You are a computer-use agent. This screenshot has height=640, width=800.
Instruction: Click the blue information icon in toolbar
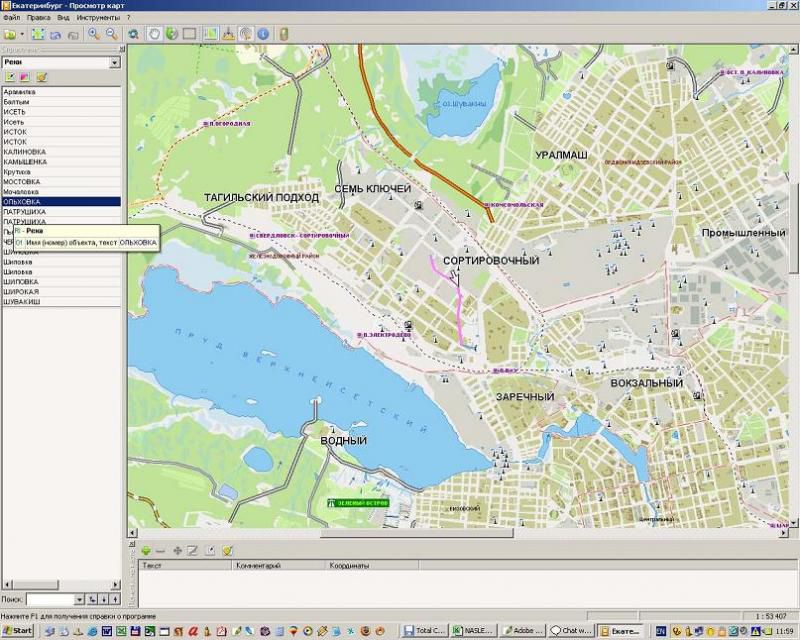tap(262, 34)
